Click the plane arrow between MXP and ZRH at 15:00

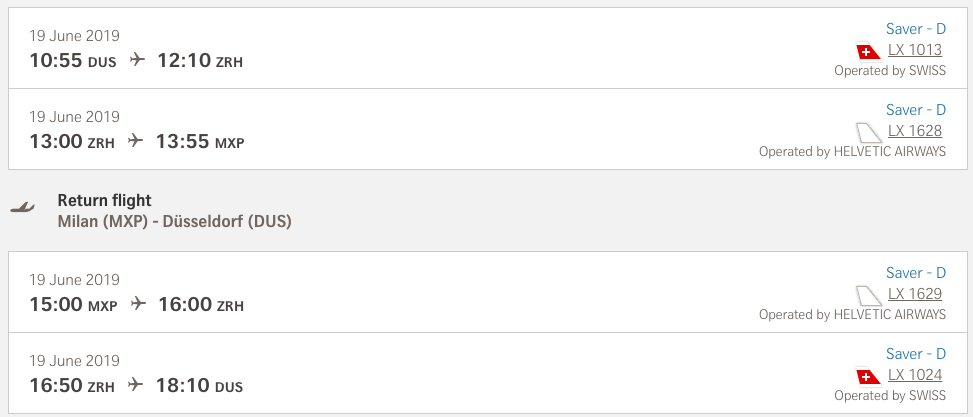[x=138, y=304]
